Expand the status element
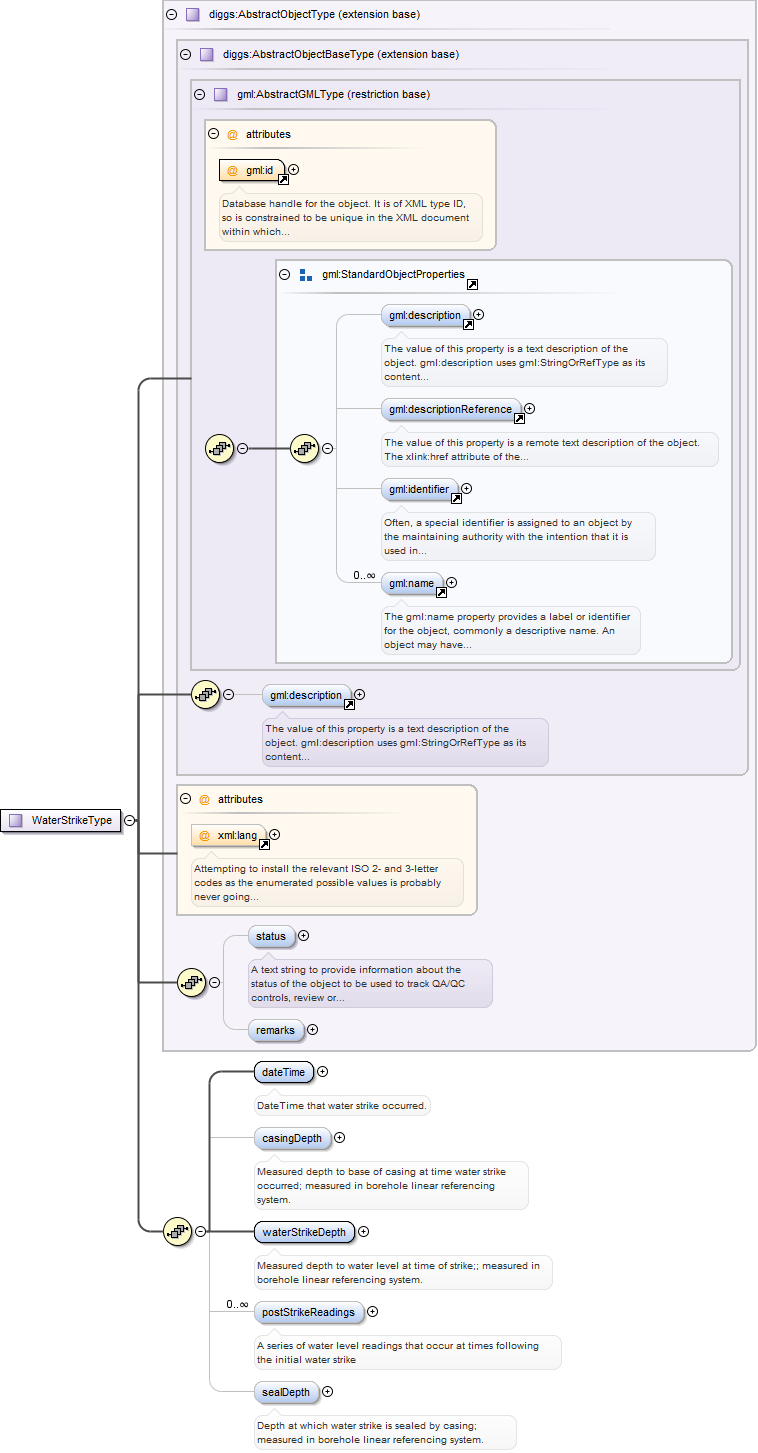758x1453 pixels. (x=304, y=936)
